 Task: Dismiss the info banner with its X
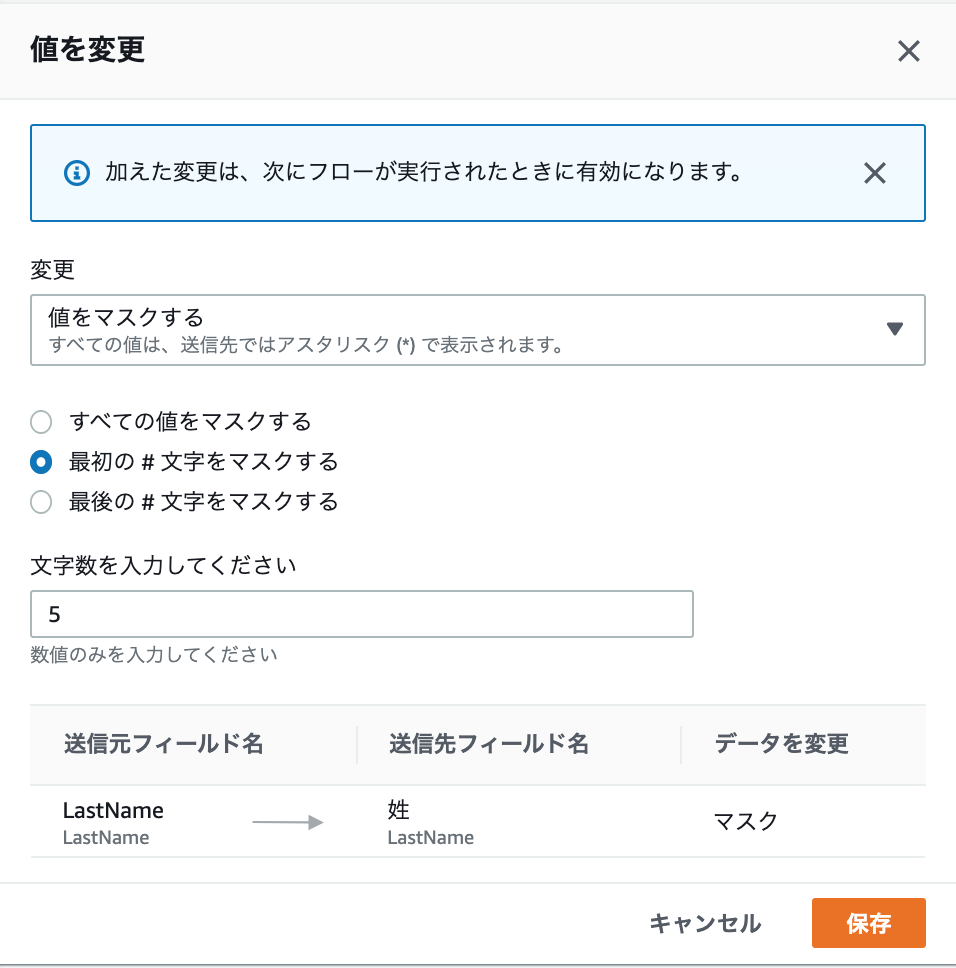[x=874, y=174]
